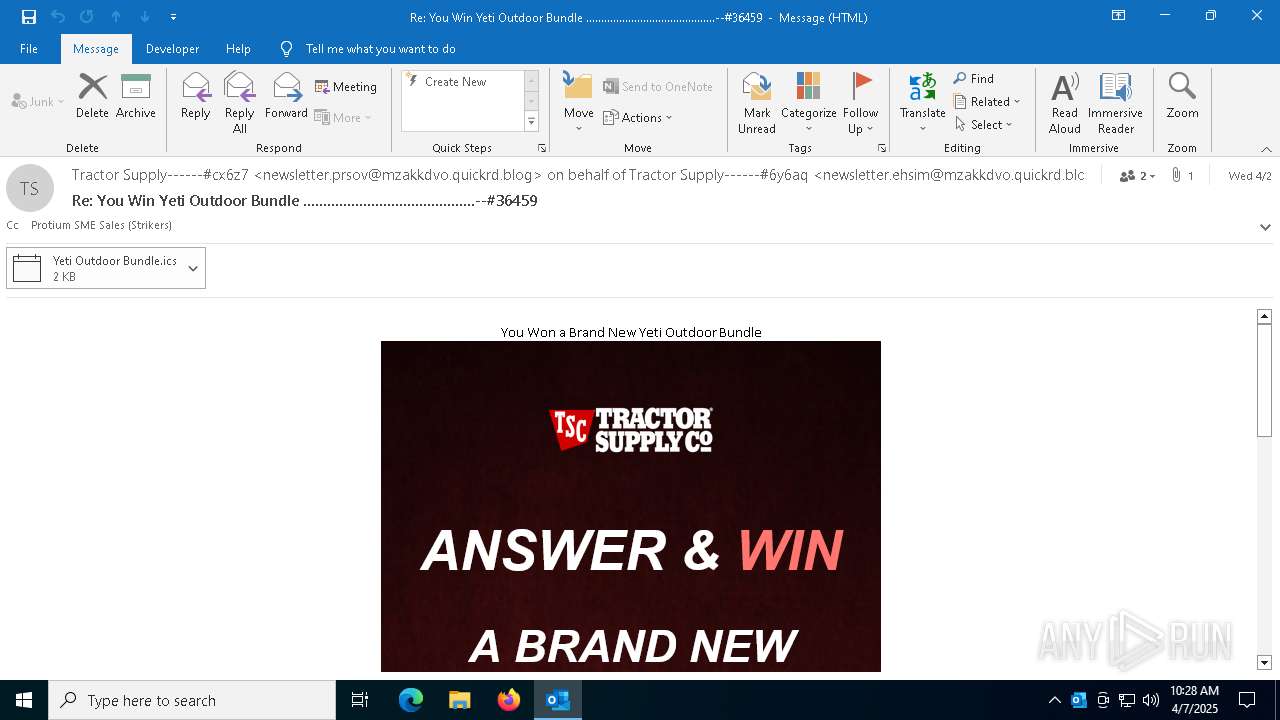Open the Help tab

[238, 49]
